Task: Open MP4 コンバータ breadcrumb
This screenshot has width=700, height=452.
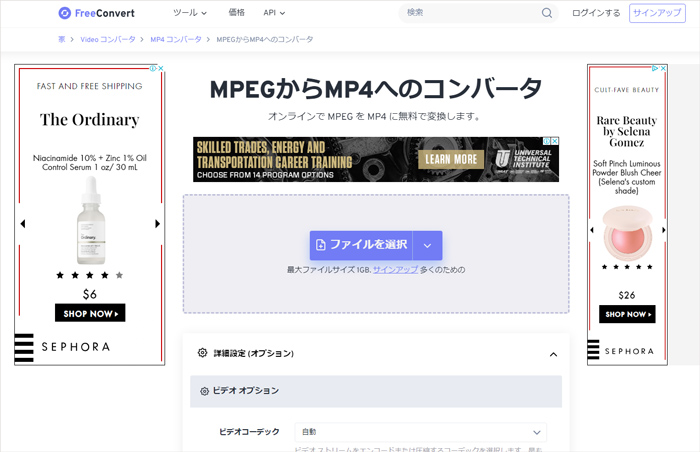Action: point(176,39)
